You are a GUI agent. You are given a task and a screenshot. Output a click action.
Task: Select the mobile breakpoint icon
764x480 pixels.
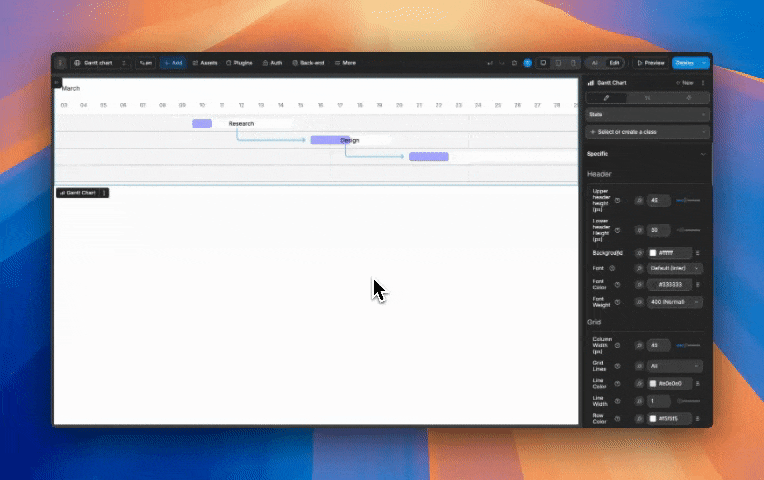(573, 63)
